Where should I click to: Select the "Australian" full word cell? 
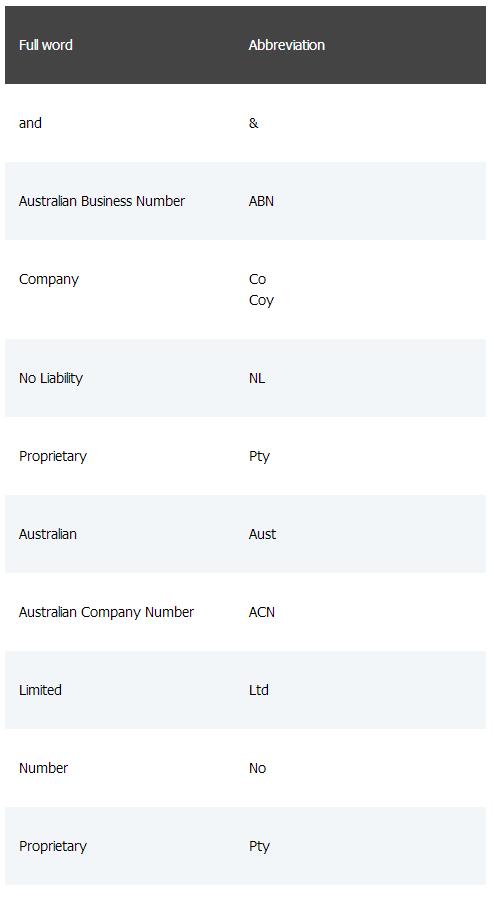48,534
